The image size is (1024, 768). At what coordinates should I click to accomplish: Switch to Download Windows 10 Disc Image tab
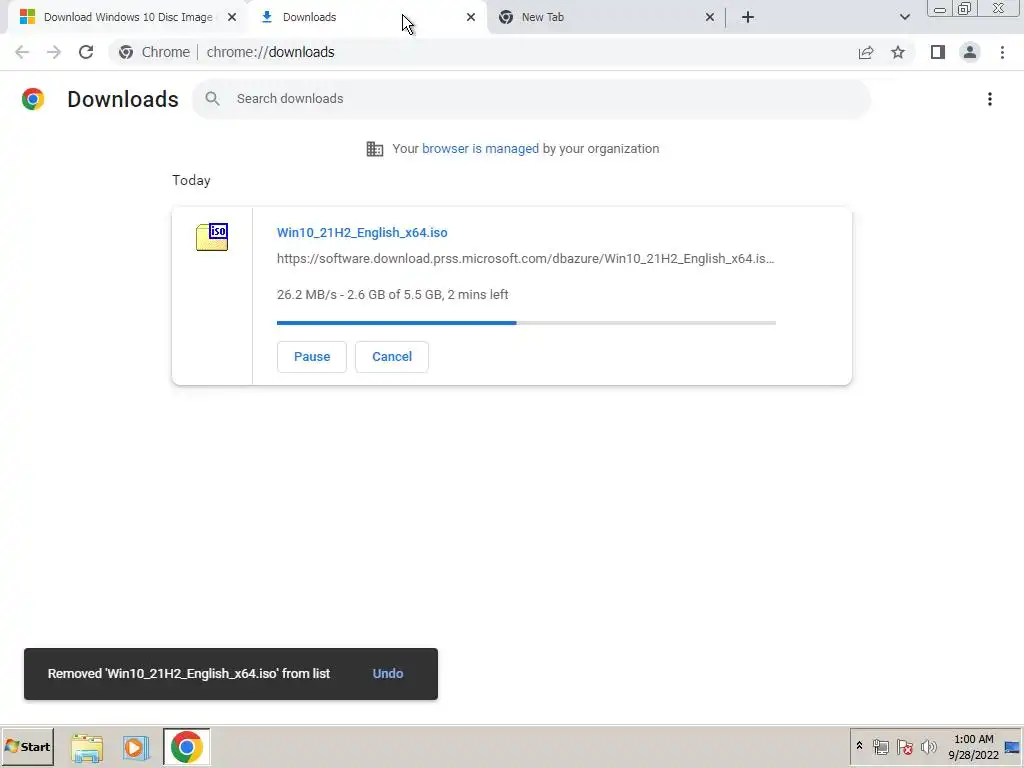(x=128, y=17)
